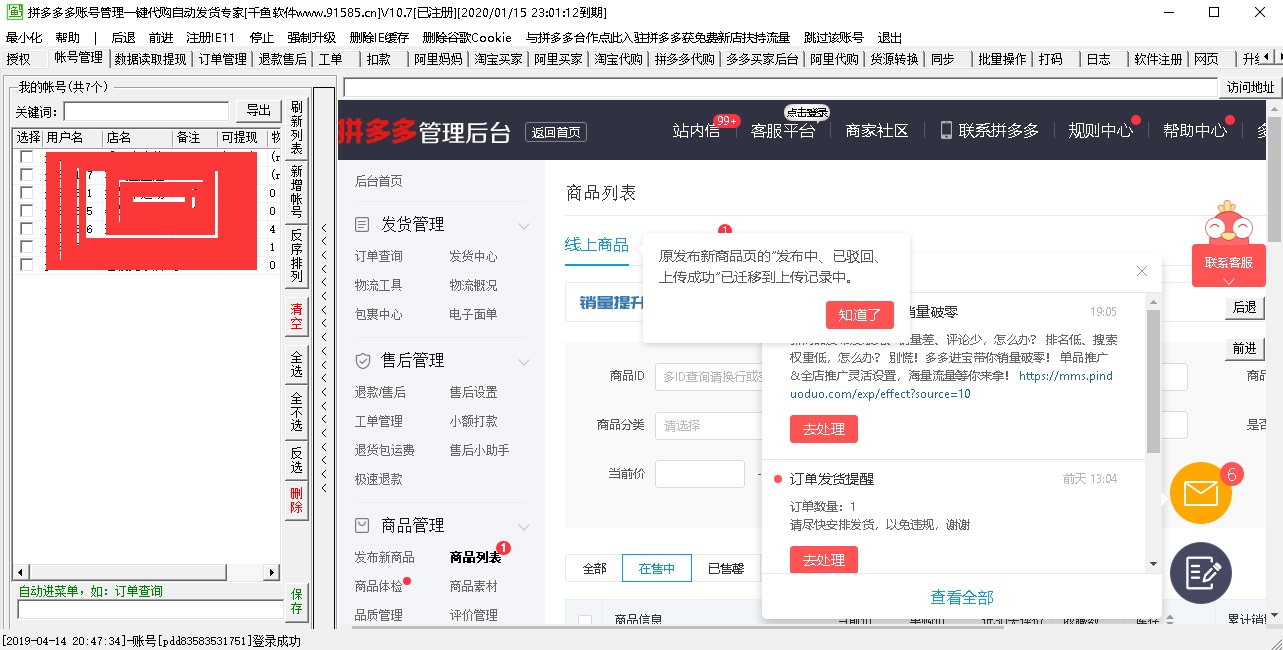Click the 点击登录 bubble above 客服平台

pos(806,112)
